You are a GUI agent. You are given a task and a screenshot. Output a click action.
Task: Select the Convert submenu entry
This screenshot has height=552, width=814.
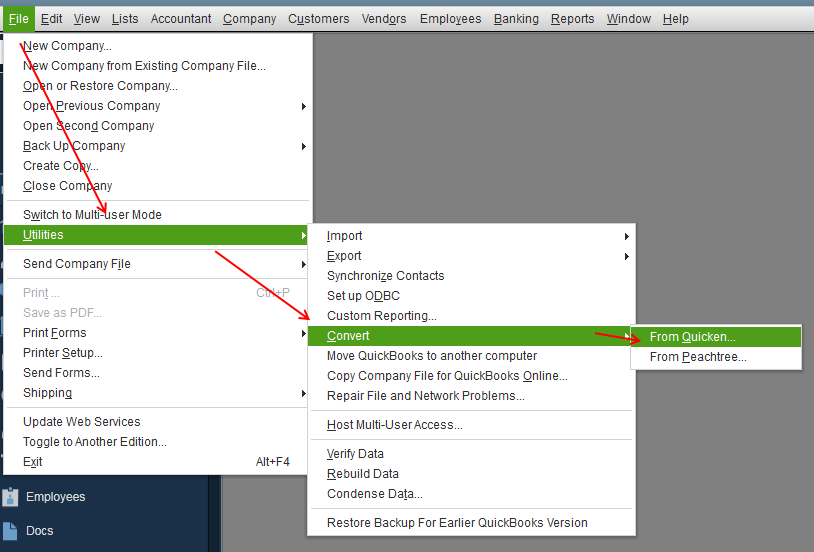471,336
